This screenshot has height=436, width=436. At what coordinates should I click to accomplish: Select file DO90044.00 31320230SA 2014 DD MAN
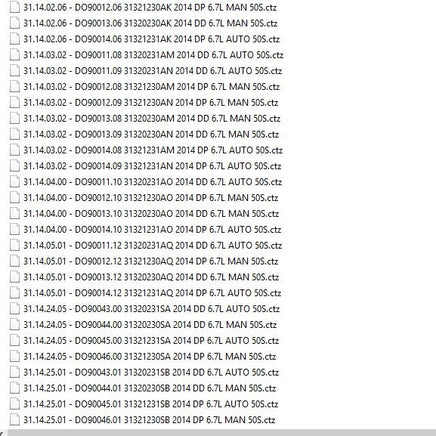150,324
